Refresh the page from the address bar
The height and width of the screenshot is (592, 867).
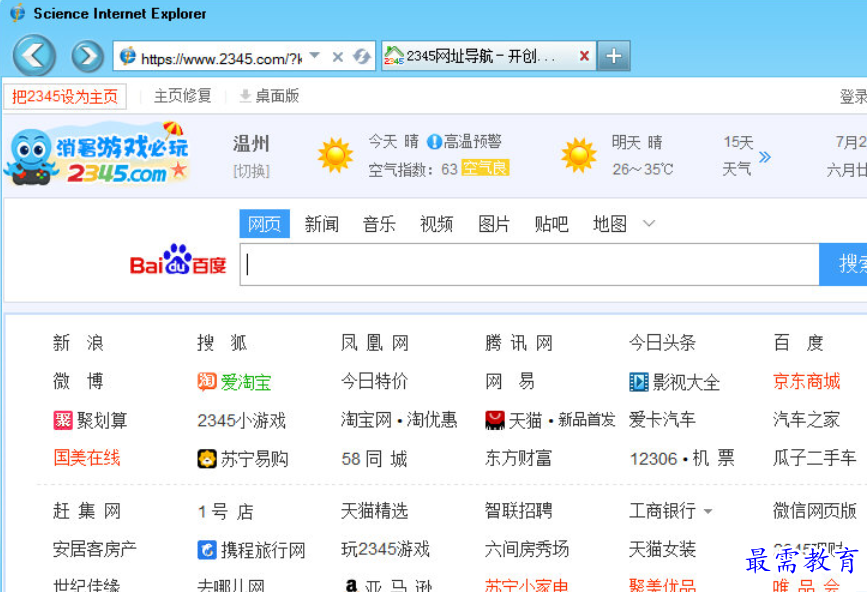pos(362,56)
